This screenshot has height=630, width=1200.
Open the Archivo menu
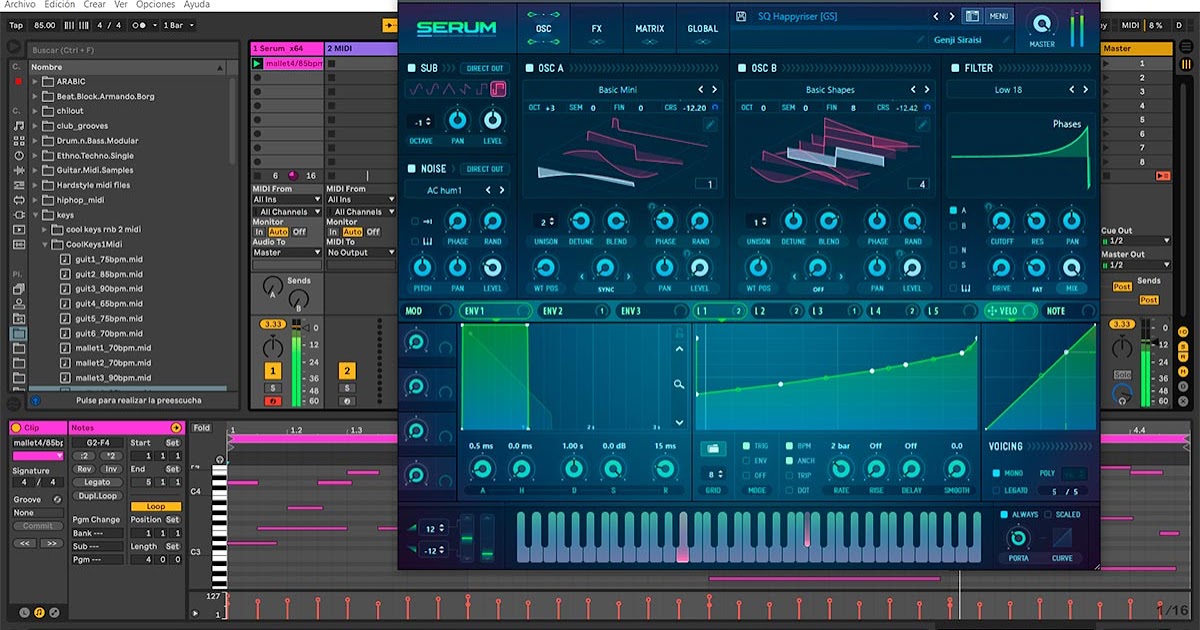click(x=20, y=5)
